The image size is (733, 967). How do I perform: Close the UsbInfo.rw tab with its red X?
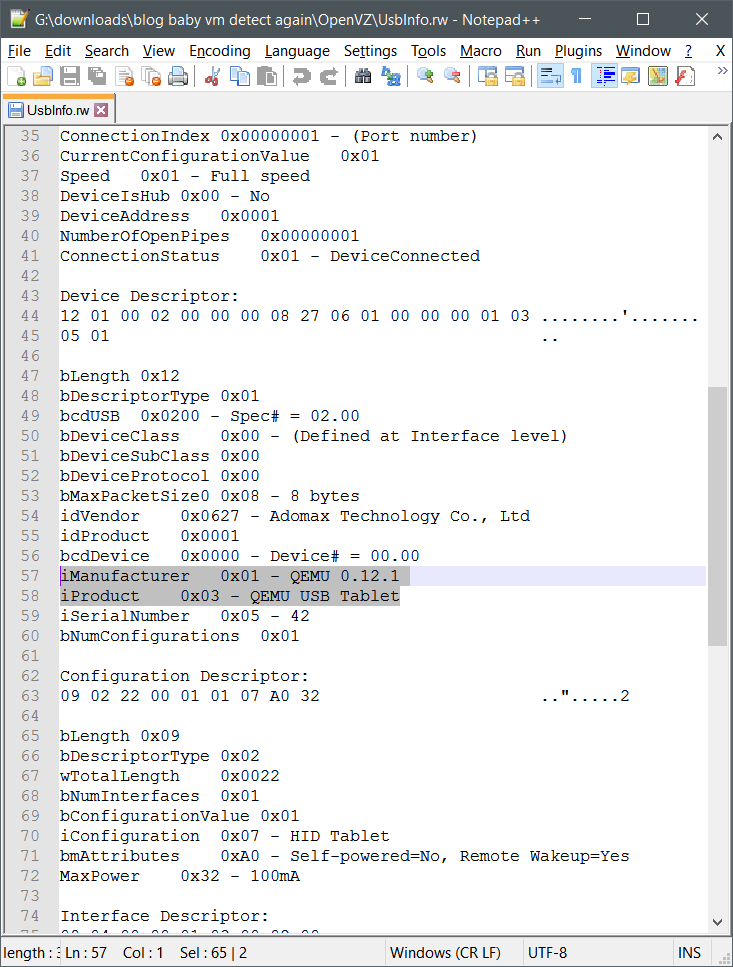101,110
